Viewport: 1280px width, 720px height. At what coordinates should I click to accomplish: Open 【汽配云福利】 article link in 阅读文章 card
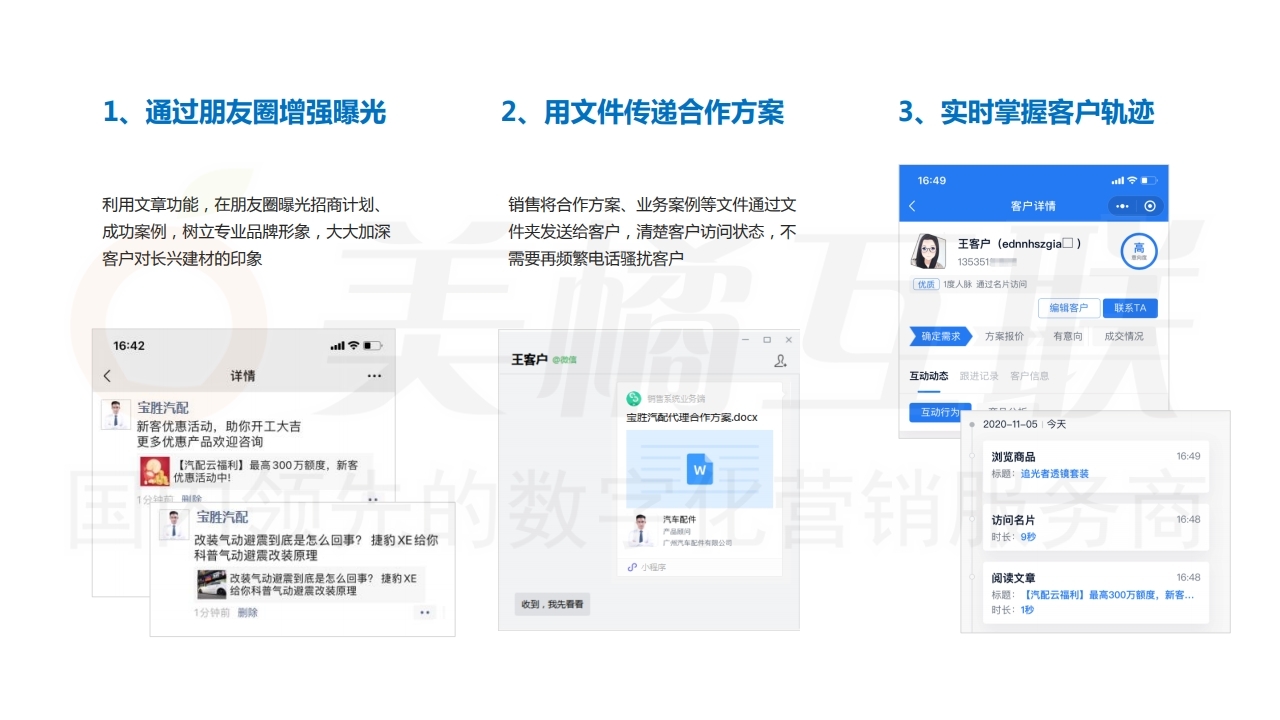1108,595
